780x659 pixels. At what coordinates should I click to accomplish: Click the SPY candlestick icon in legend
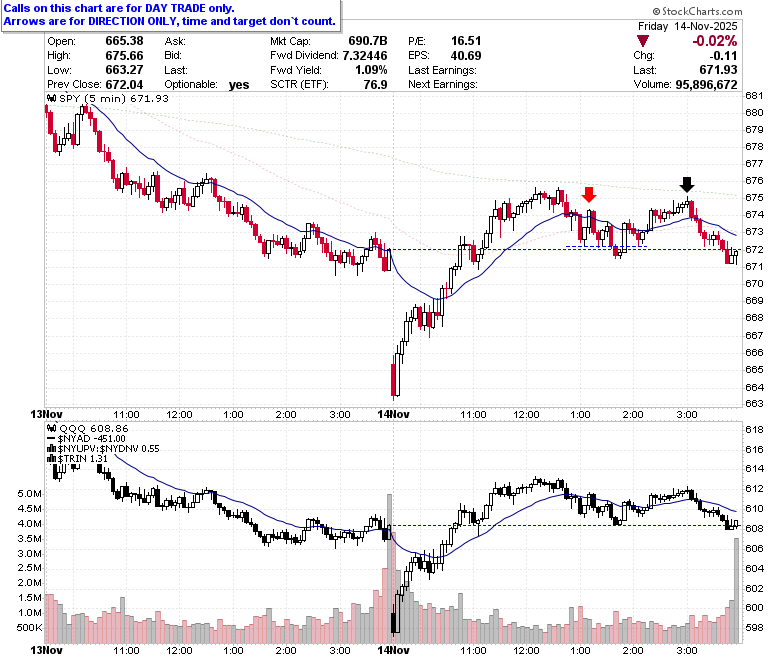[x=51, y=98]
